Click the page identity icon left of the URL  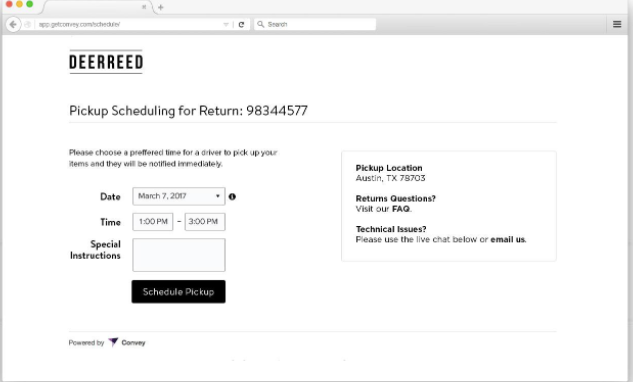[27, 25]
